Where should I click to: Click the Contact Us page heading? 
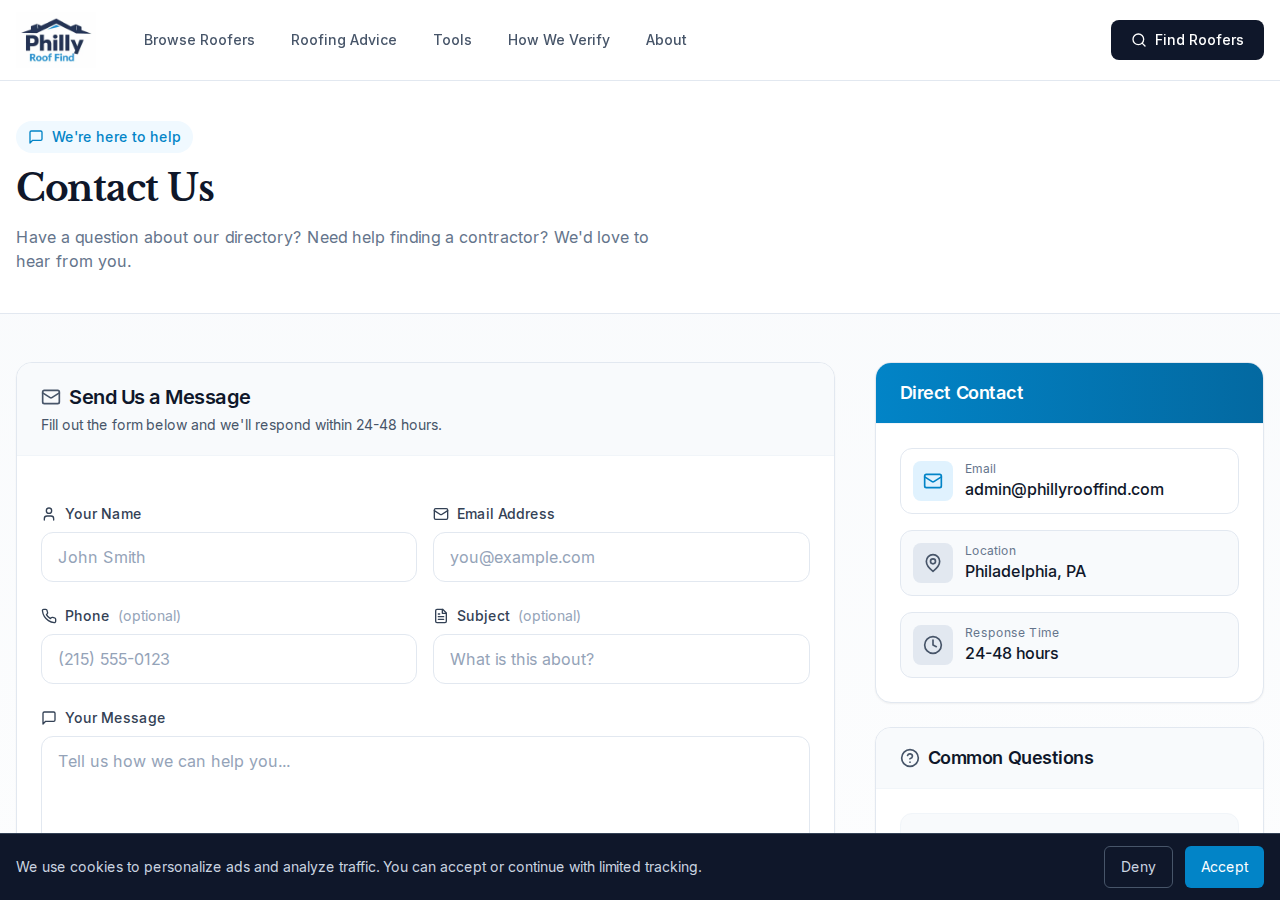click(x=115, y=188)
